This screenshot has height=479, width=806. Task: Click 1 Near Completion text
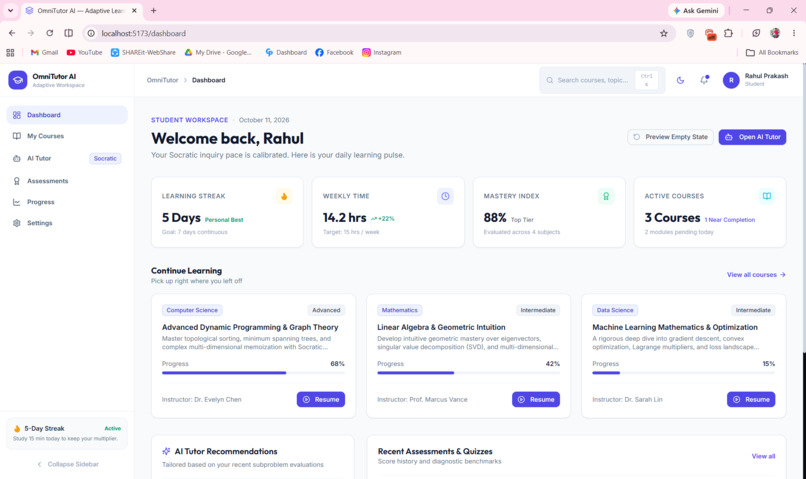point(730,220)
